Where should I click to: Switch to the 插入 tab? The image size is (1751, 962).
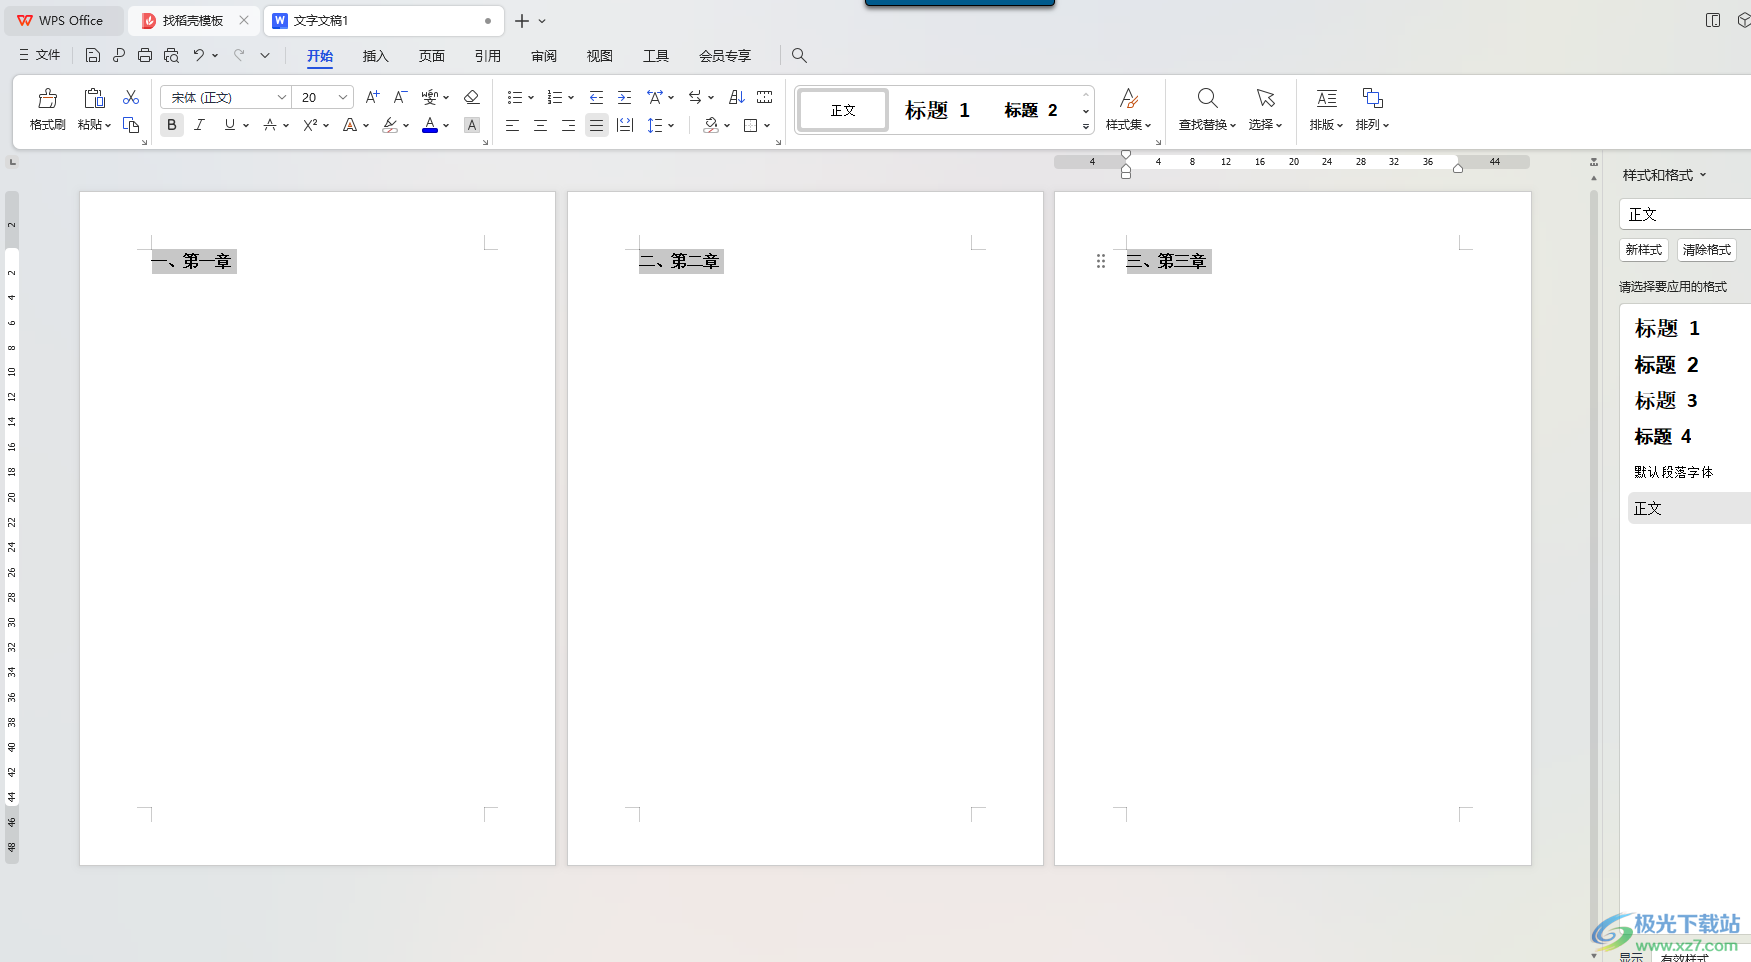[x=375, y=56]
